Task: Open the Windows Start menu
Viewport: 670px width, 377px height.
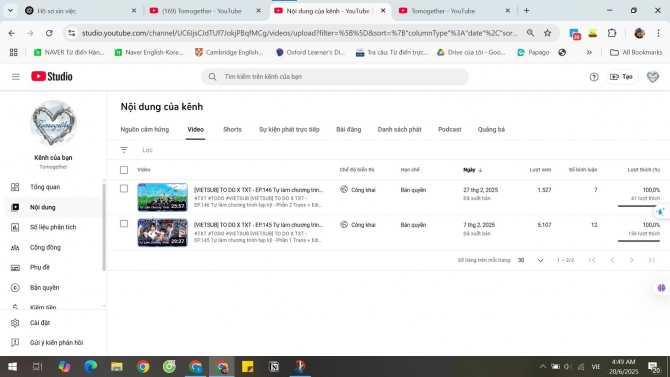Action: 12,367
